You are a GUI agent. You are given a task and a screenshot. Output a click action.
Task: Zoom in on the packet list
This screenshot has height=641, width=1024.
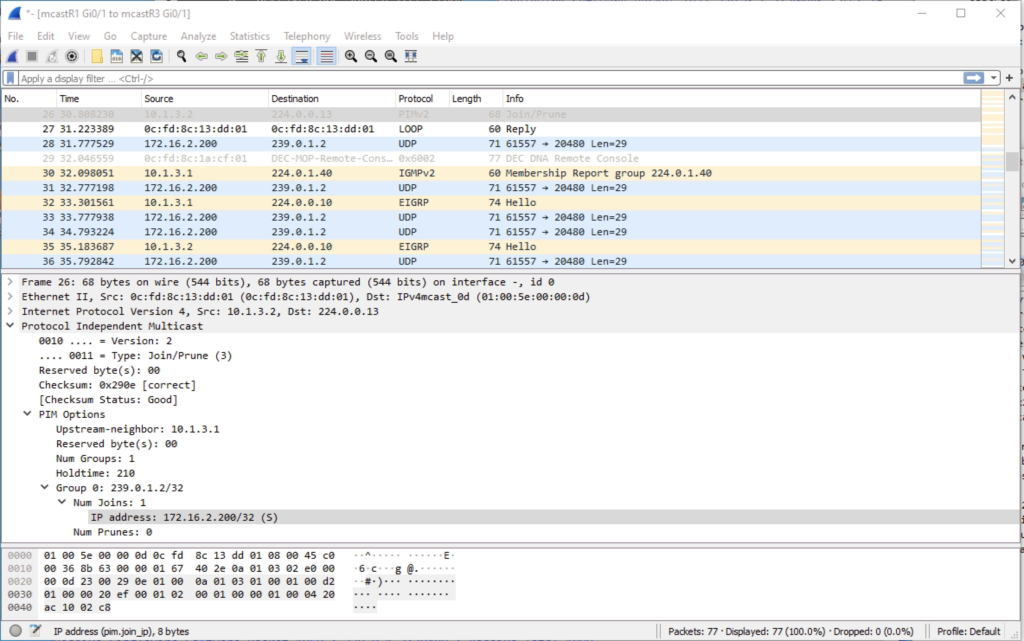point(349,56)
